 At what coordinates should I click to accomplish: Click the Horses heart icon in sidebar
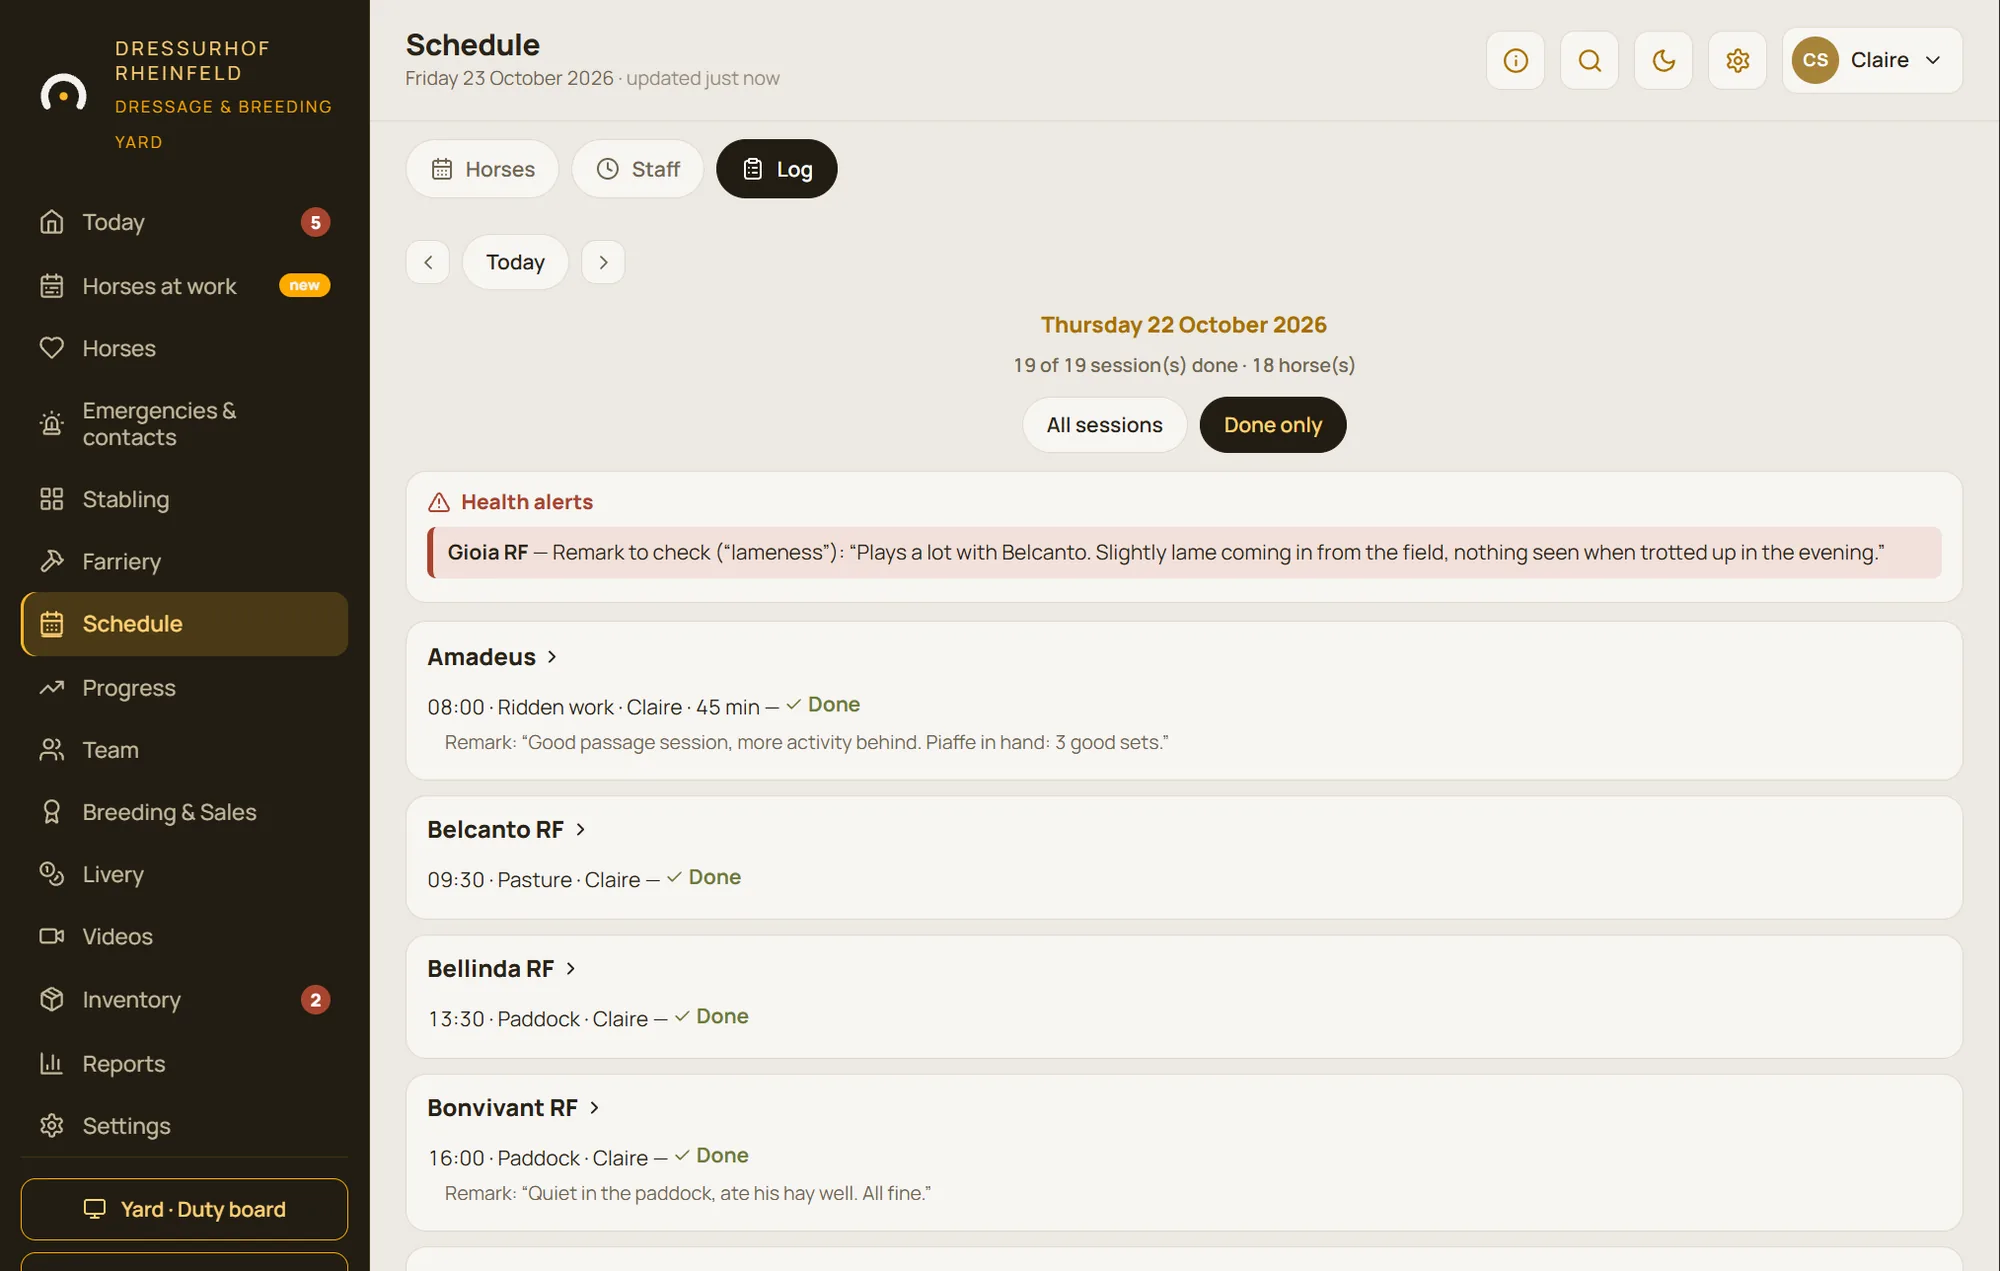pos(52,348)
